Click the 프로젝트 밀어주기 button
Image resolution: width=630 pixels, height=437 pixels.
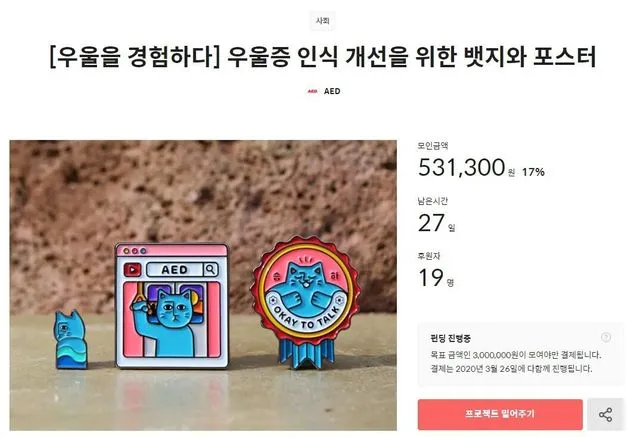500,415
